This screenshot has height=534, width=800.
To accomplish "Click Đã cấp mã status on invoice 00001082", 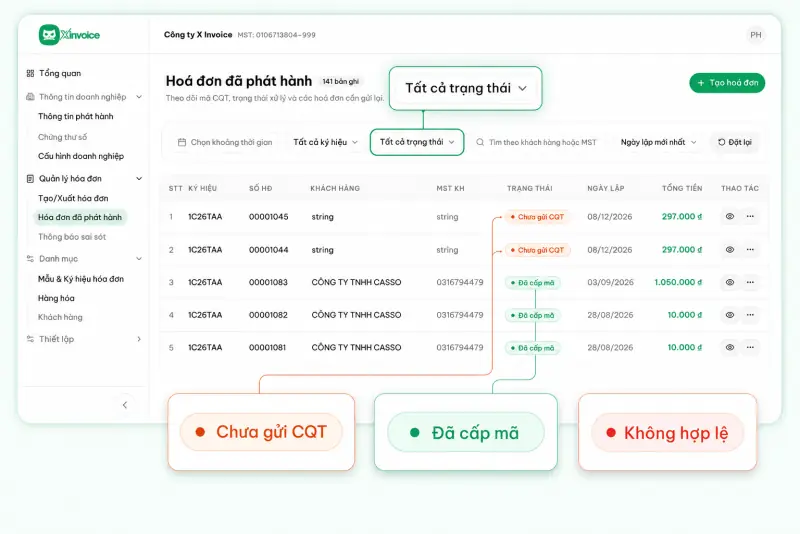I will [x=532, y=315].
